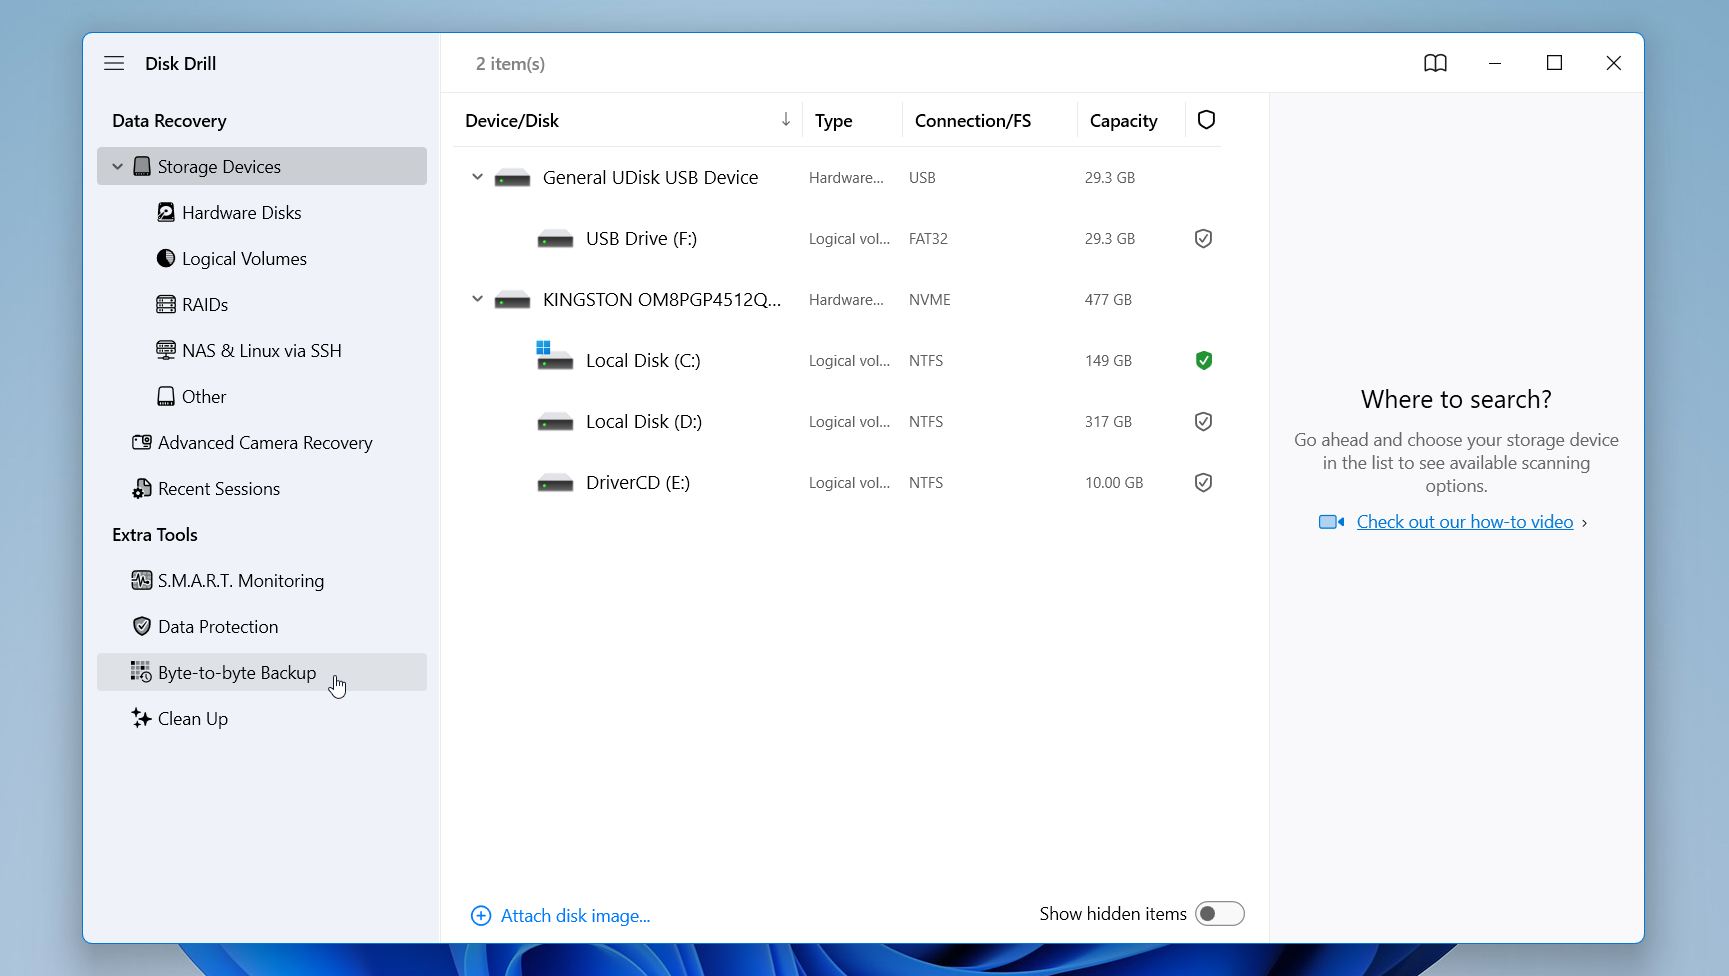Collapse the KINGSTON OM8PGP4512Q row
Screen dimensions: 1729x976
[x=477, y=299]
